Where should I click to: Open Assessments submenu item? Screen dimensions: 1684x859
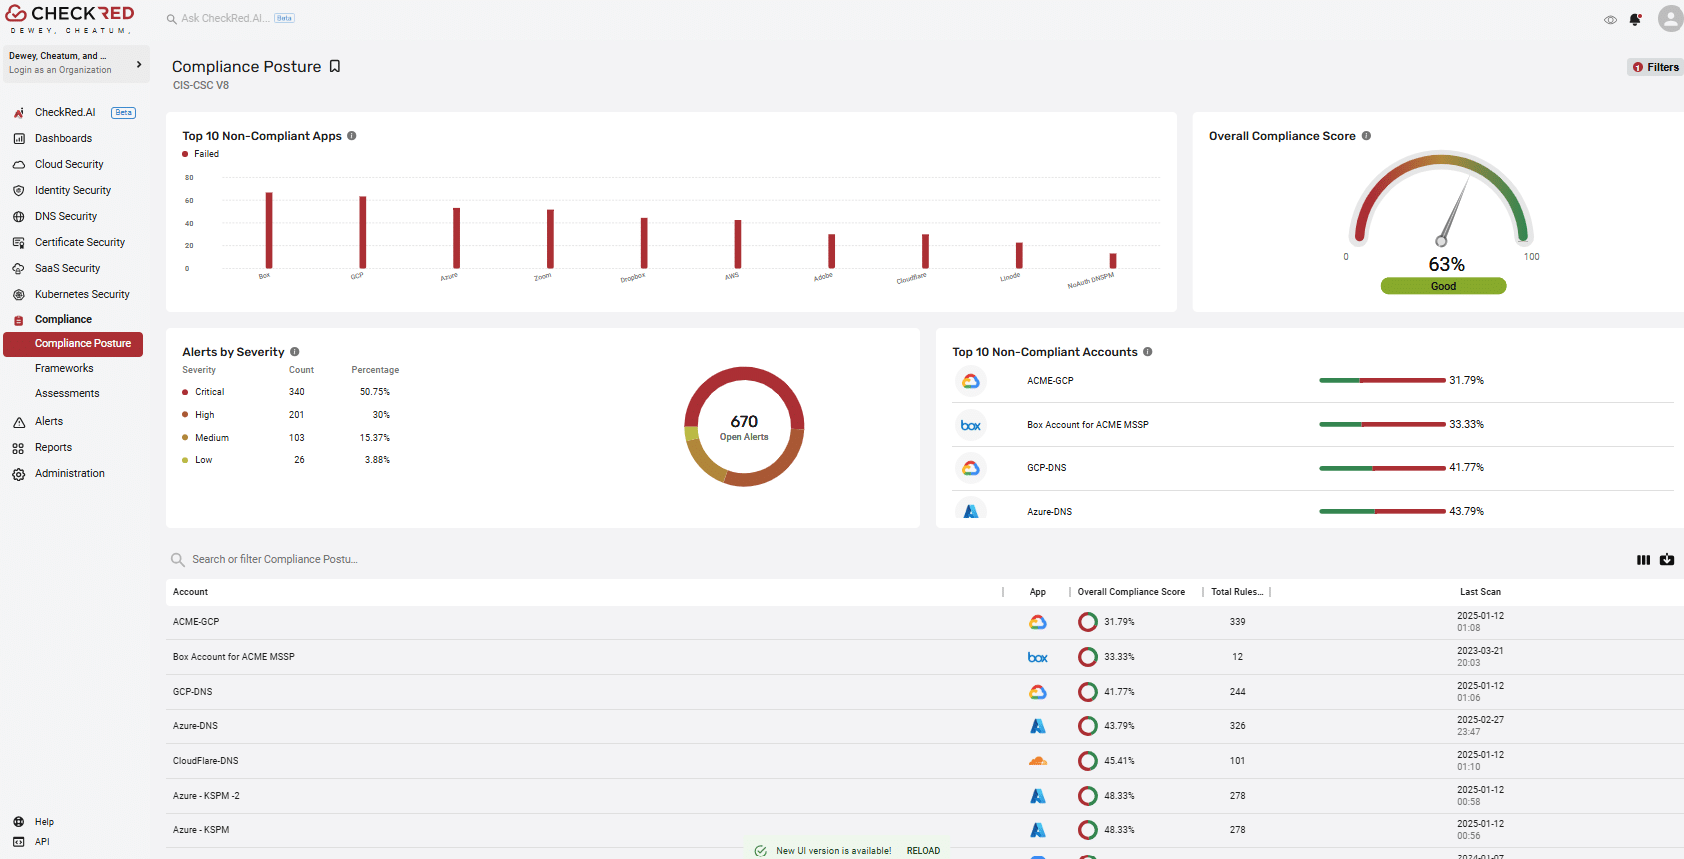(x=67, y=393)
